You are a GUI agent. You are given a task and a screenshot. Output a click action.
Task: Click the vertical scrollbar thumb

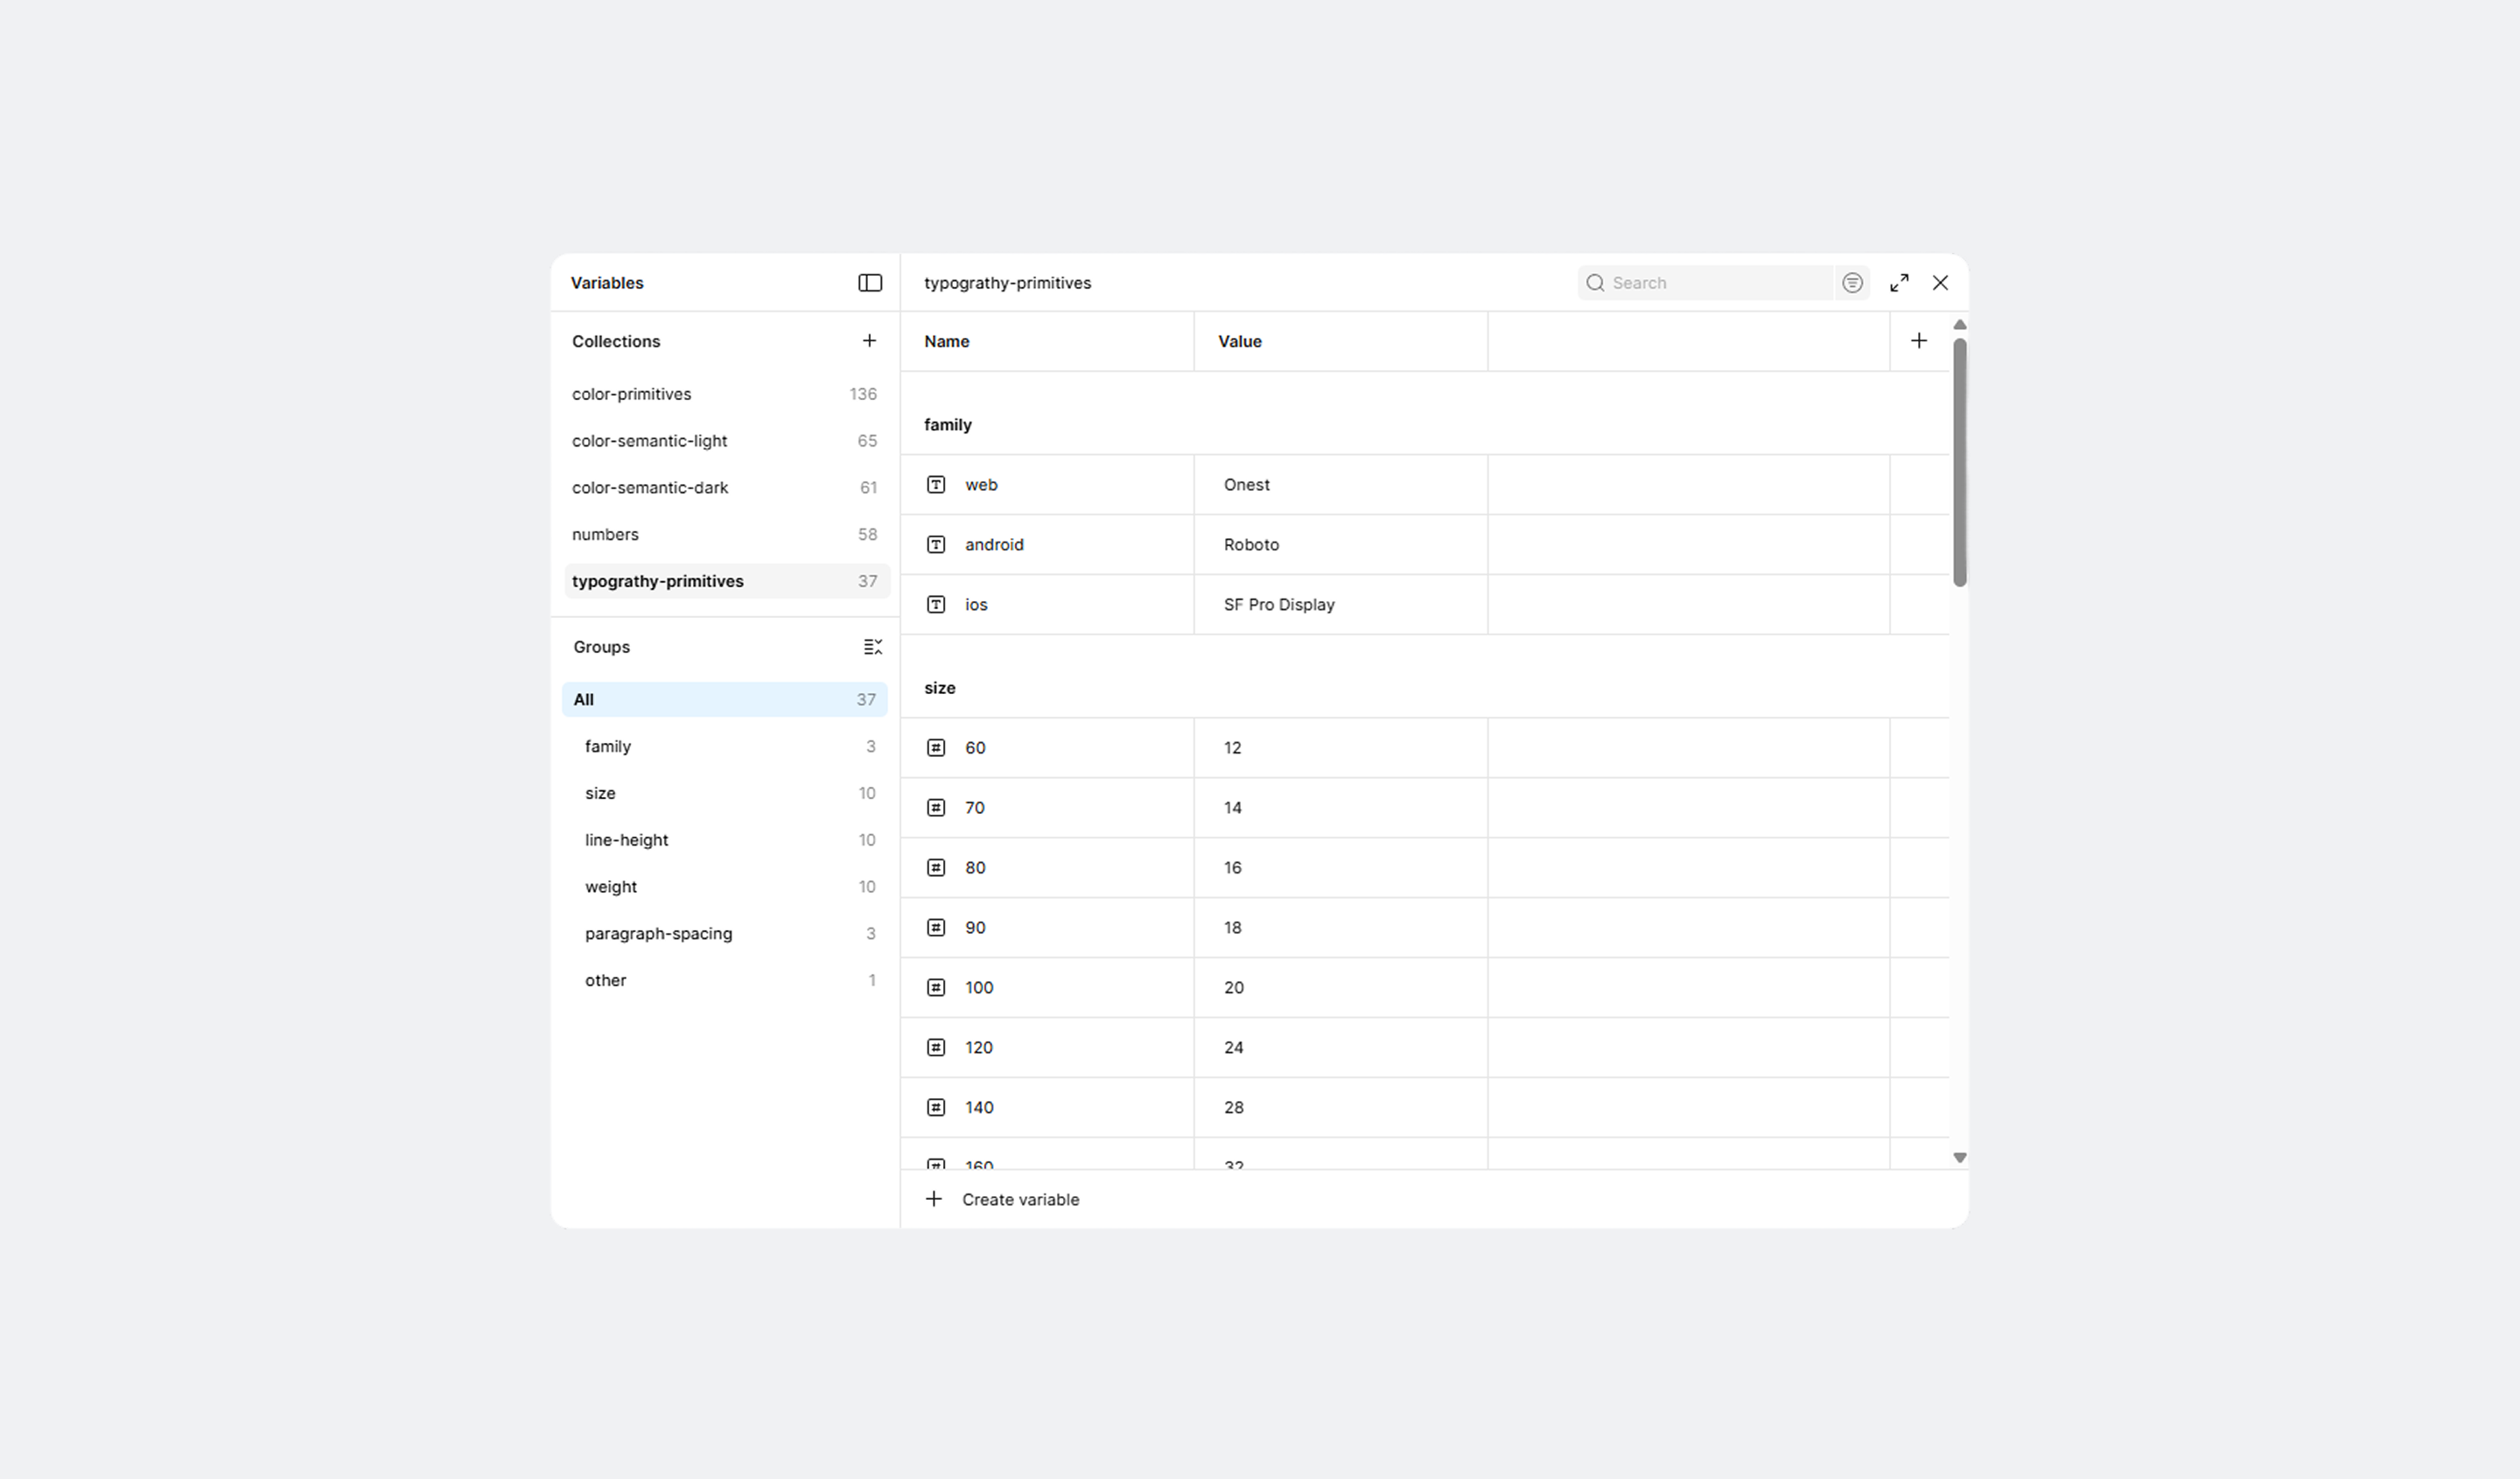[1959, 462]
